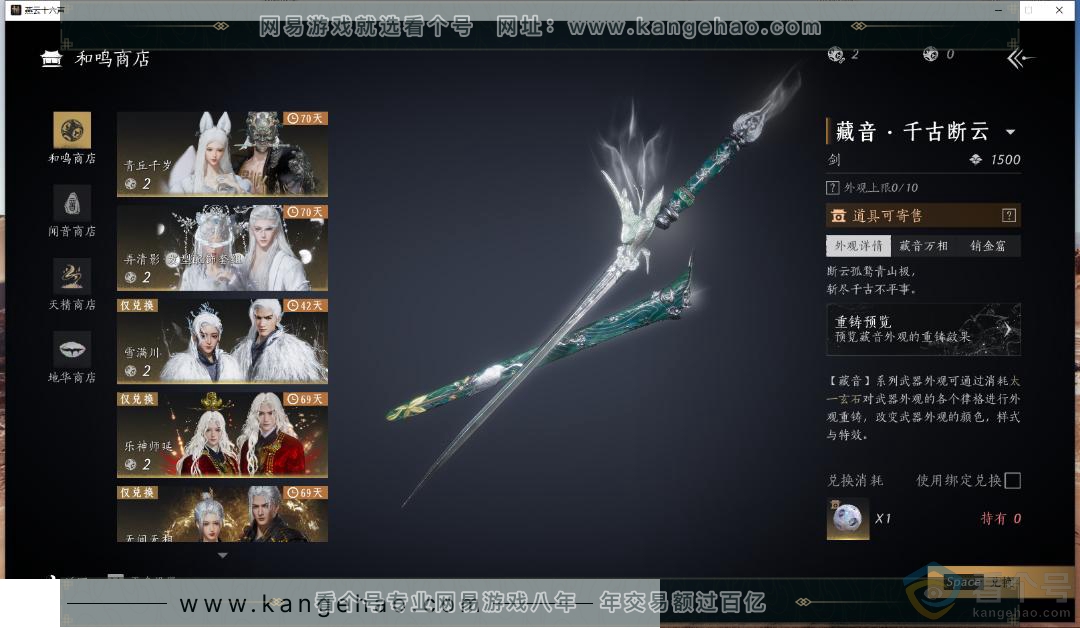
Task: Click the 42天 timer on 雪满川 card
Action: coord(305,306)
